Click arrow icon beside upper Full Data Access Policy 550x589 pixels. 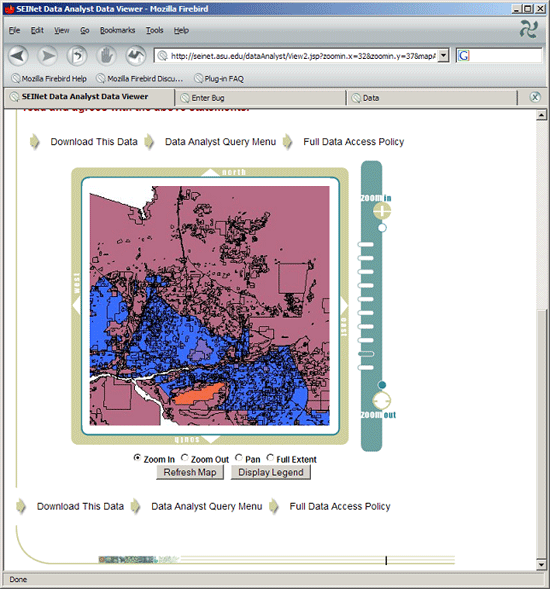click(288, 142)
